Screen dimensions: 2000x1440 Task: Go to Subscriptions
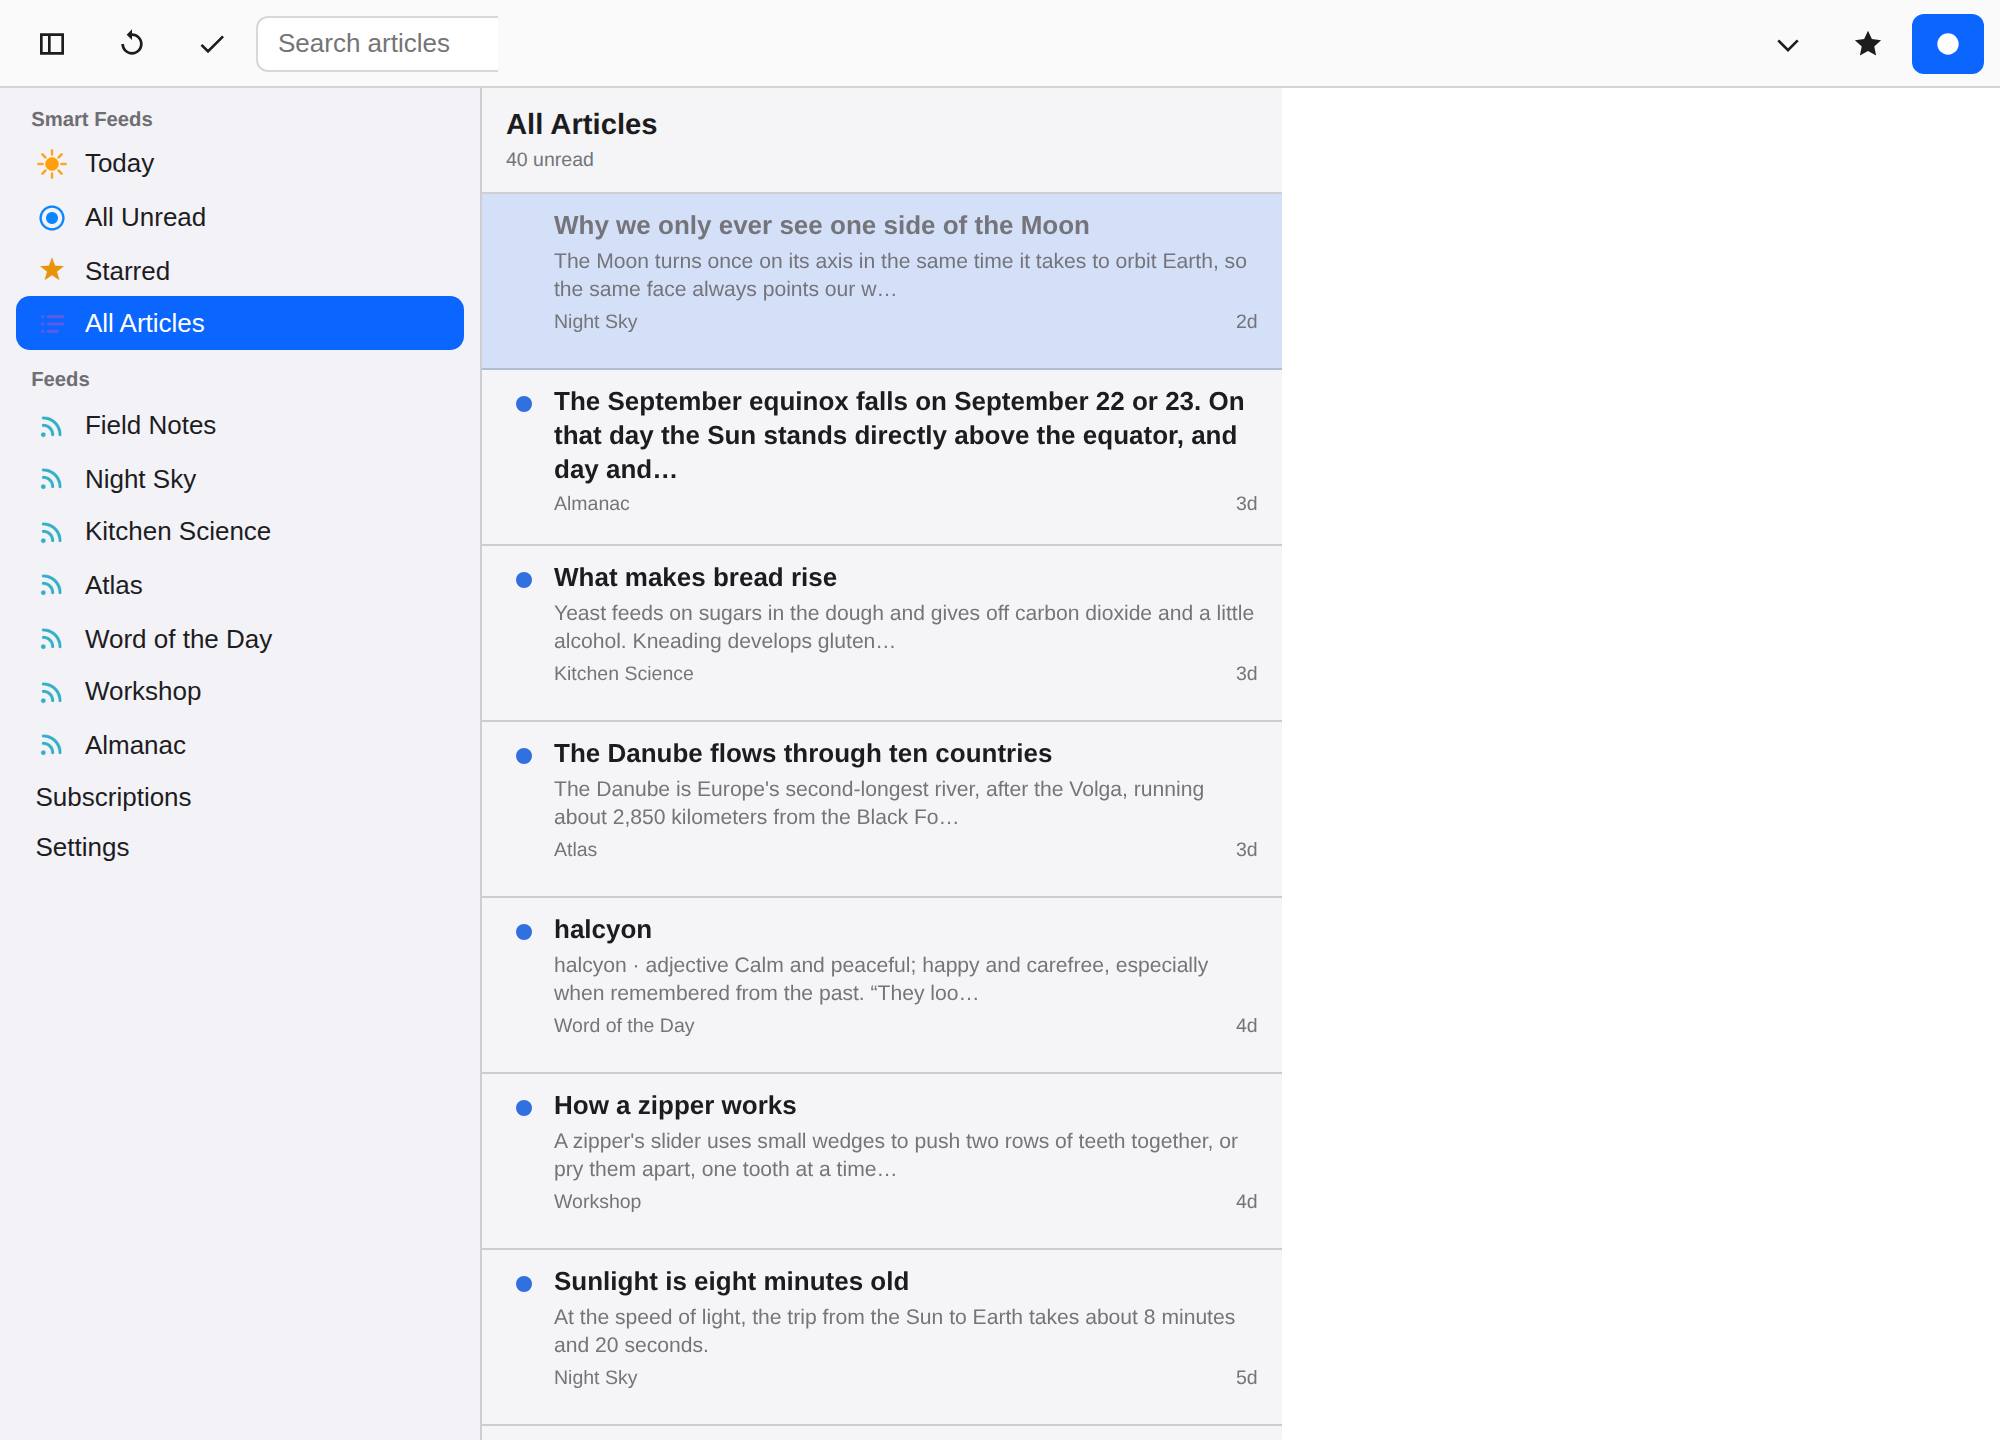coord(113,797)
